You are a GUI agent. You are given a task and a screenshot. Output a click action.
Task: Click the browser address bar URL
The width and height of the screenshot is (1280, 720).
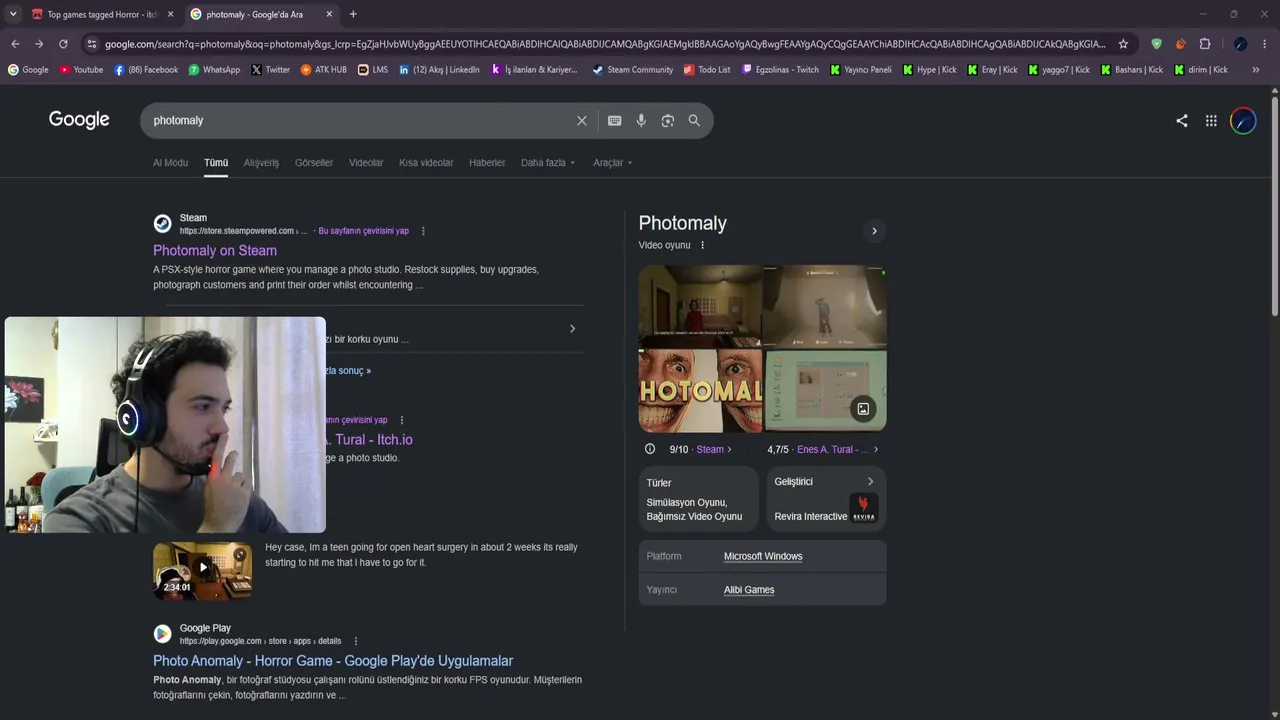[x=605, y=44]
